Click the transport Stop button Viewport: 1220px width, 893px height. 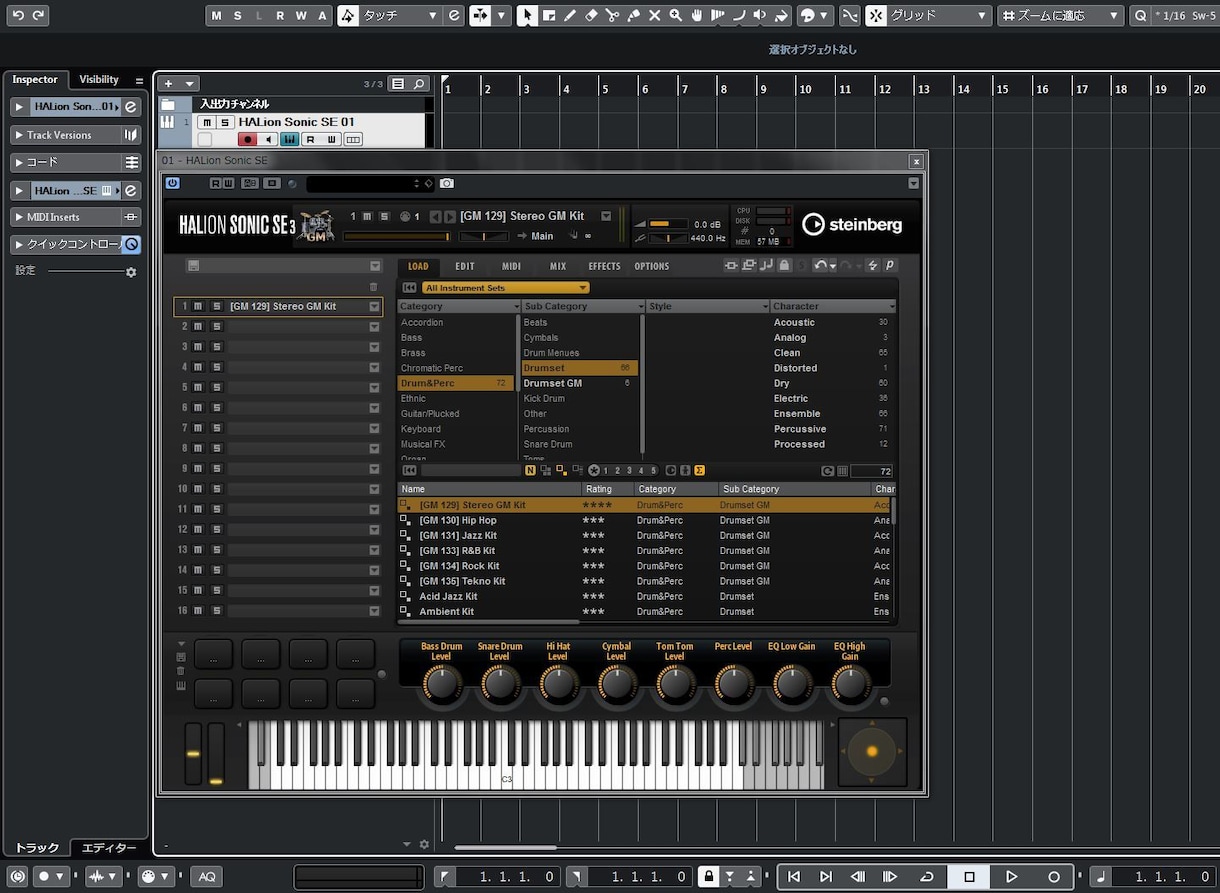[x=969, y=877]
